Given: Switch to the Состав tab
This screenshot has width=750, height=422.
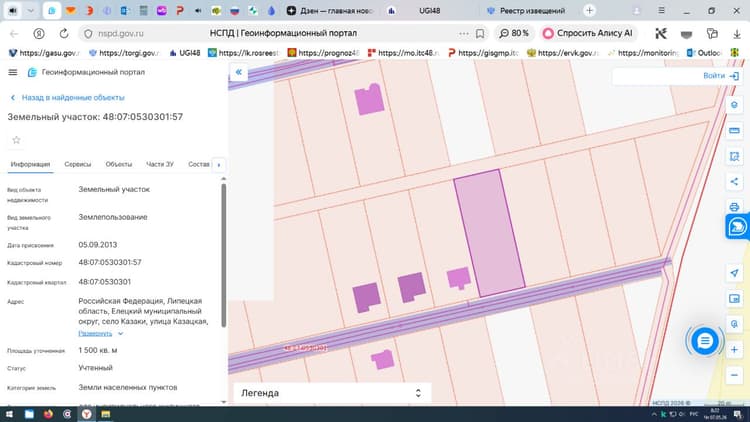Looking at the screenshot, I should click(x=199, y=164).
